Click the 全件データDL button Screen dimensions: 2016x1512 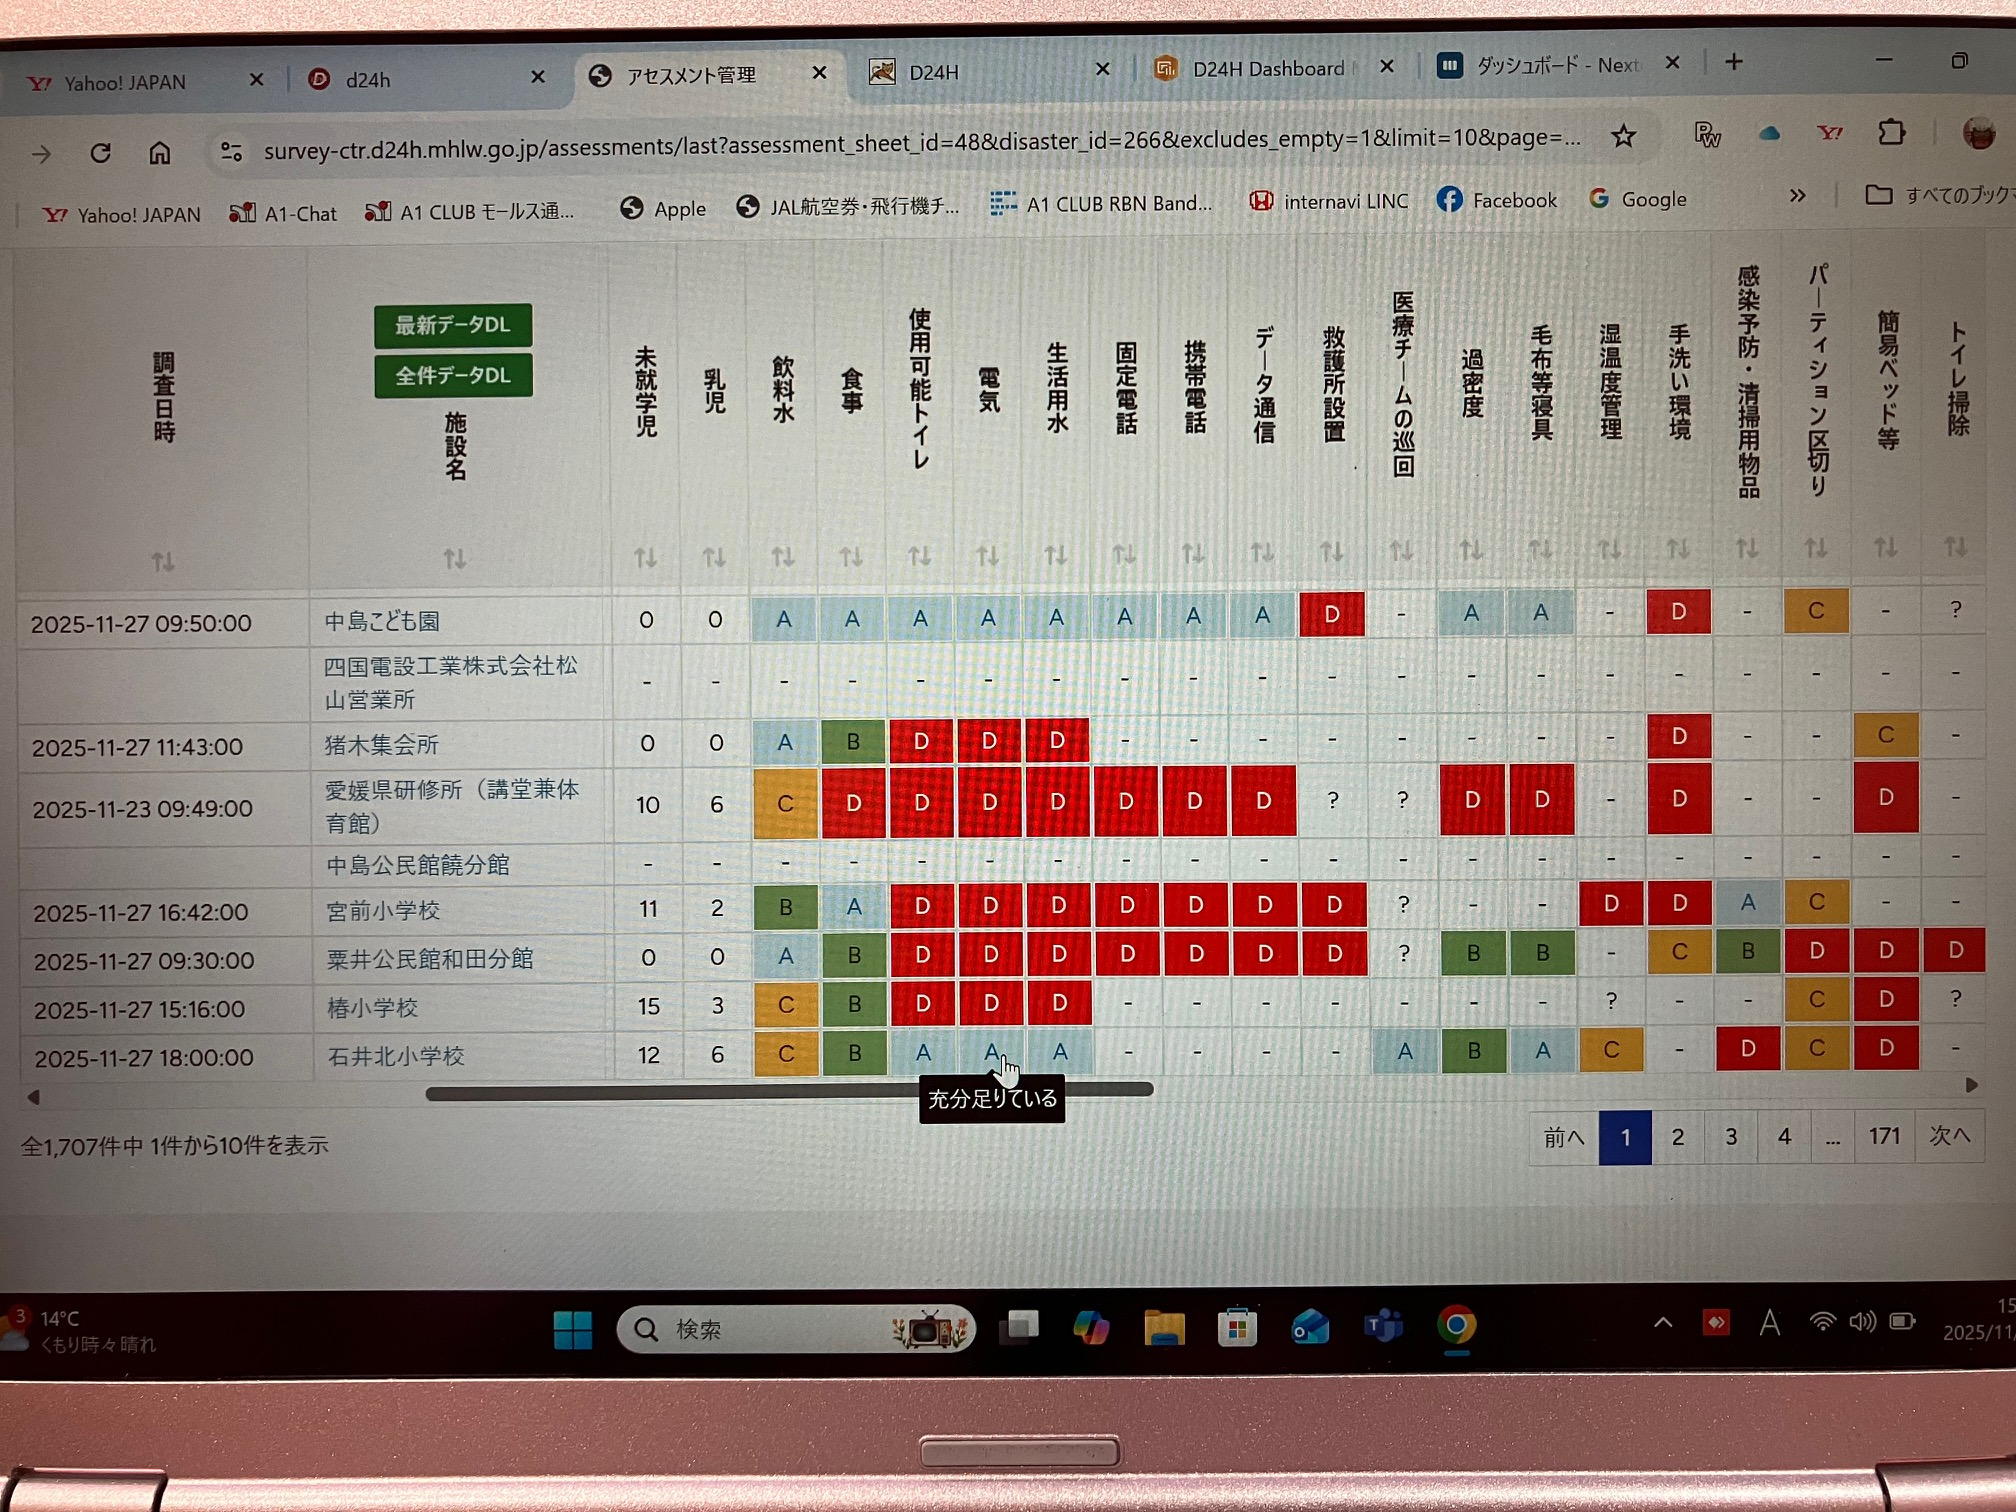coord(453,376)
